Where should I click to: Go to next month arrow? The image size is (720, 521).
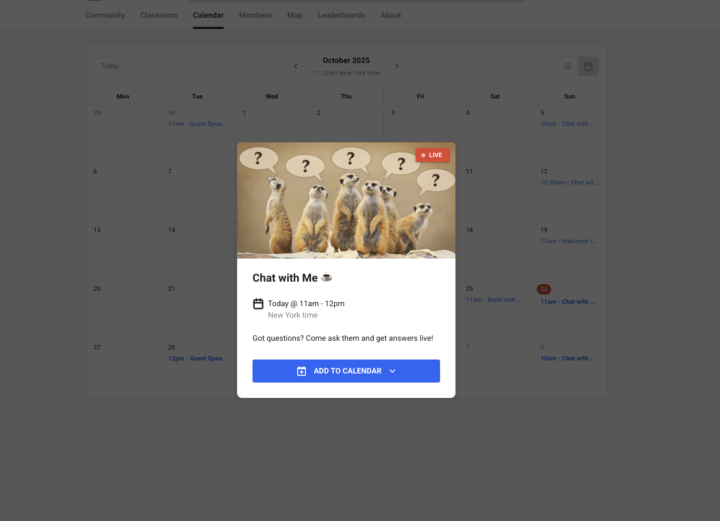[x=397, y=67]
